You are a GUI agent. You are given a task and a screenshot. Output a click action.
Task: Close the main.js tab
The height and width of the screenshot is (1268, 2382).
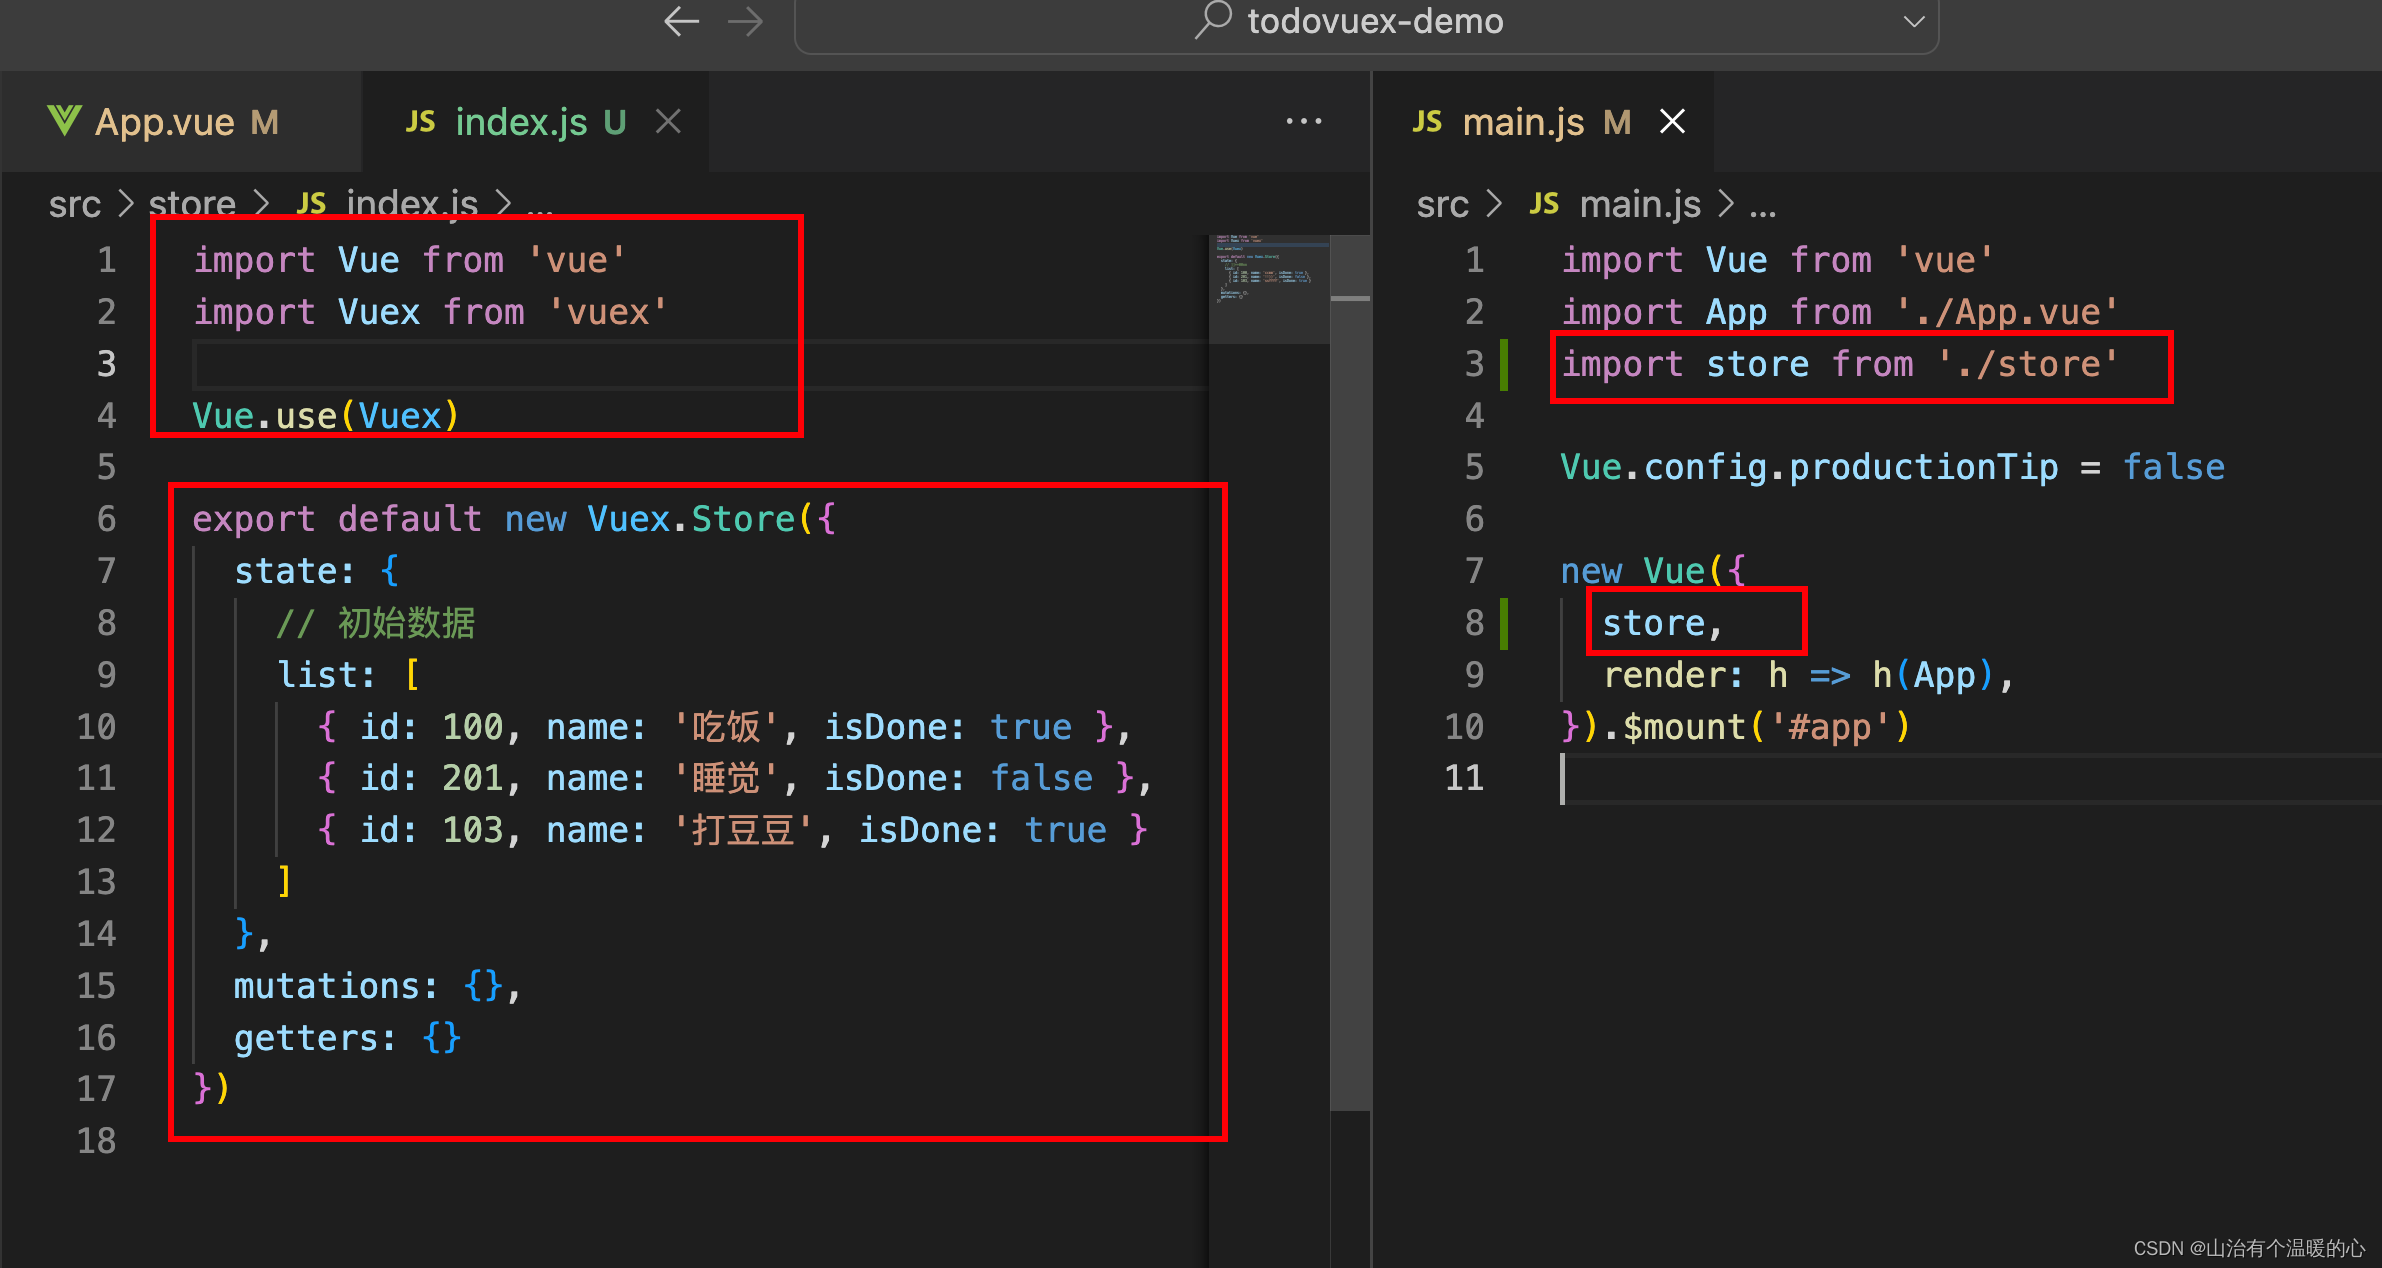[1672, 122]
